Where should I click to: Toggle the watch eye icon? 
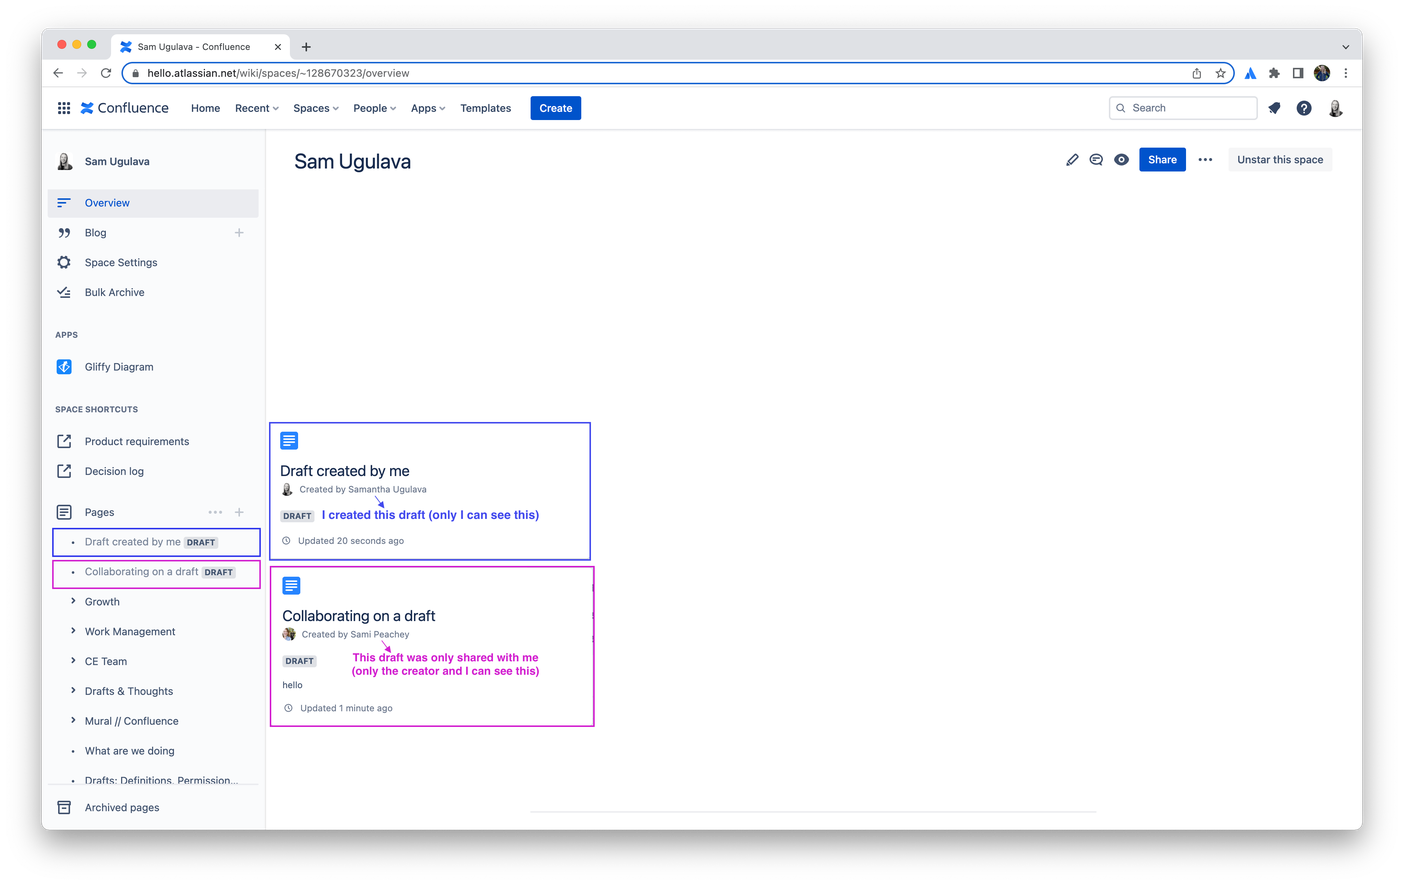coord(1121,160)
